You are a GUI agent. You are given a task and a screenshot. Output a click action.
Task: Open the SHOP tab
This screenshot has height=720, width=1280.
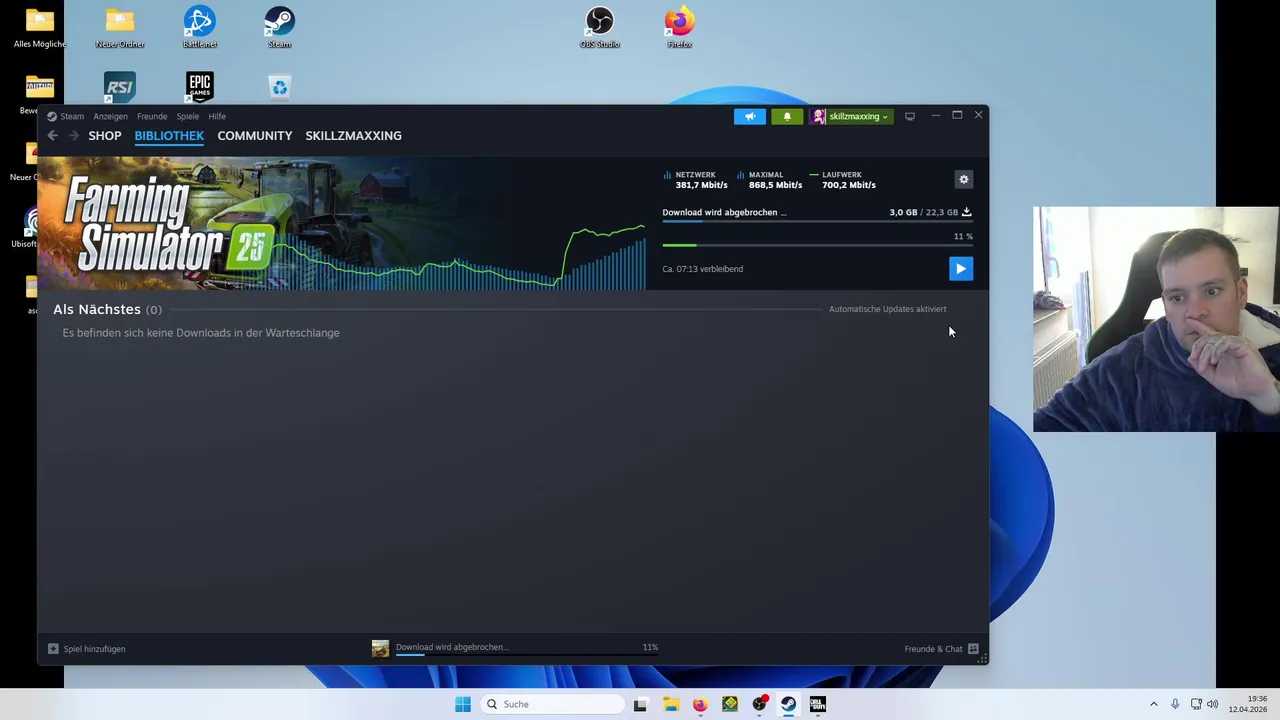point(105,136)
